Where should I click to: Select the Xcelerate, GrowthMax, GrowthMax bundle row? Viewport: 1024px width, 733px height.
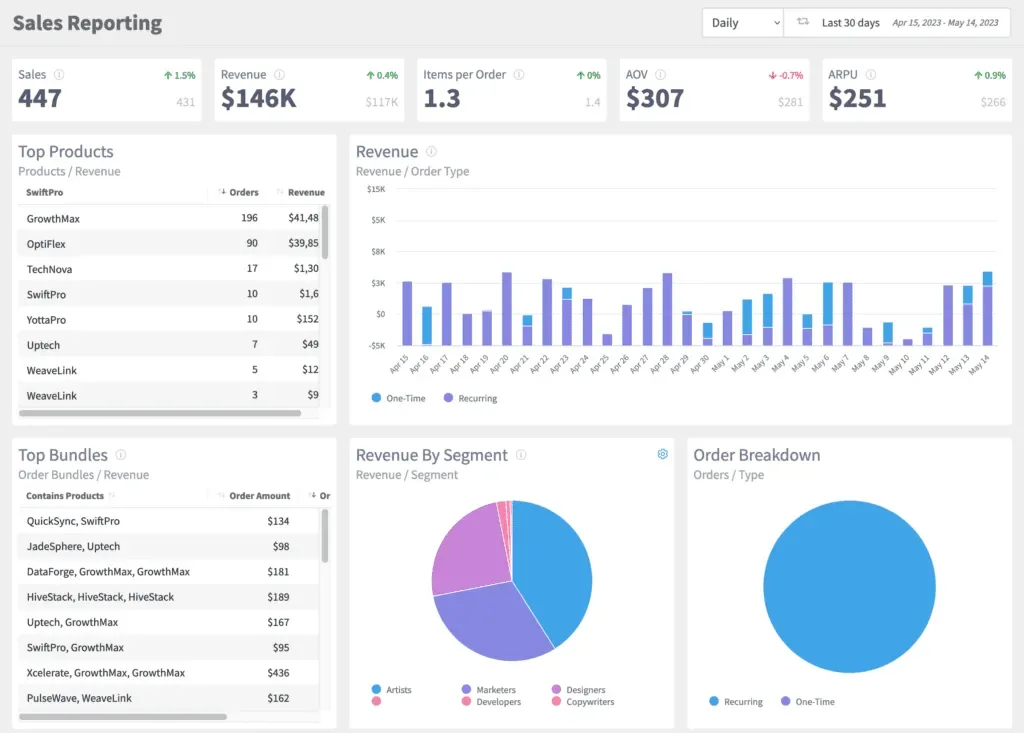point(168,673)
